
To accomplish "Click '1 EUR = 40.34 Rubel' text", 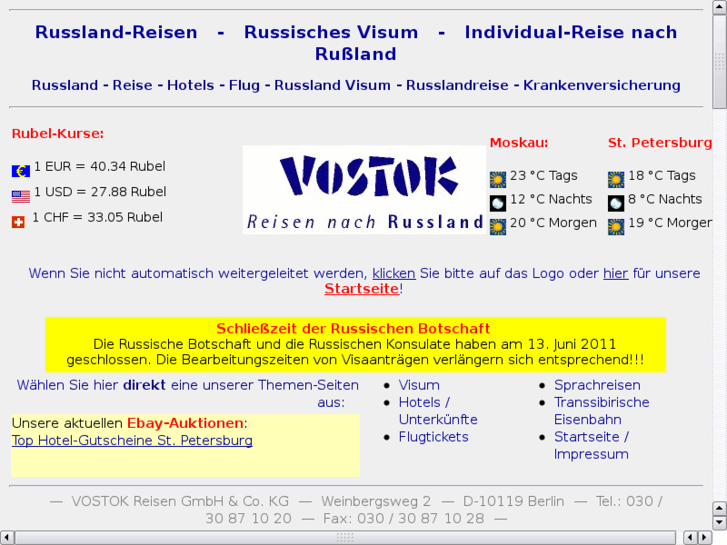I will click(100, 167).
